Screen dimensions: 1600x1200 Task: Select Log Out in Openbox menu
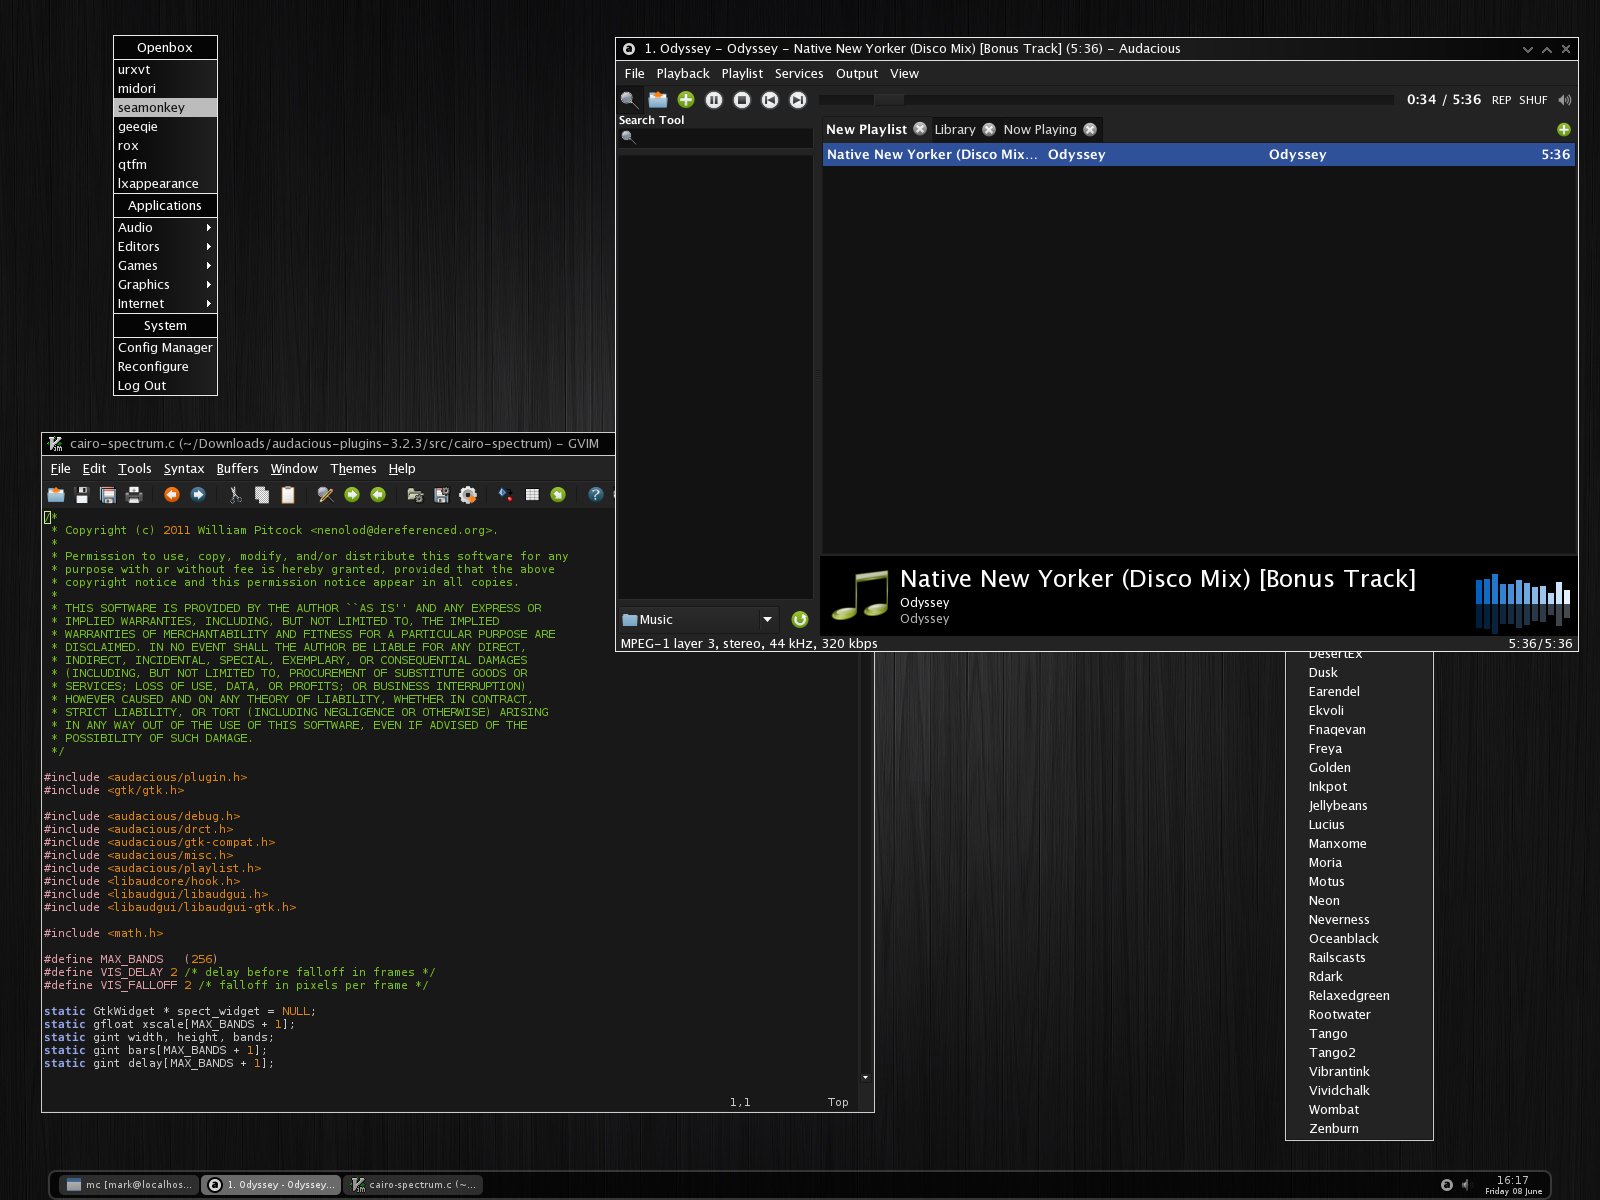pyautogui.click(x=165, y=385)
